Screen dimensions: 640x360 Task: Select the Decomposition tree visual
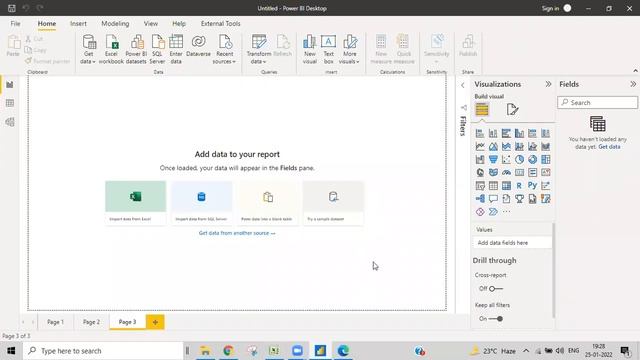tap(480, 199)
